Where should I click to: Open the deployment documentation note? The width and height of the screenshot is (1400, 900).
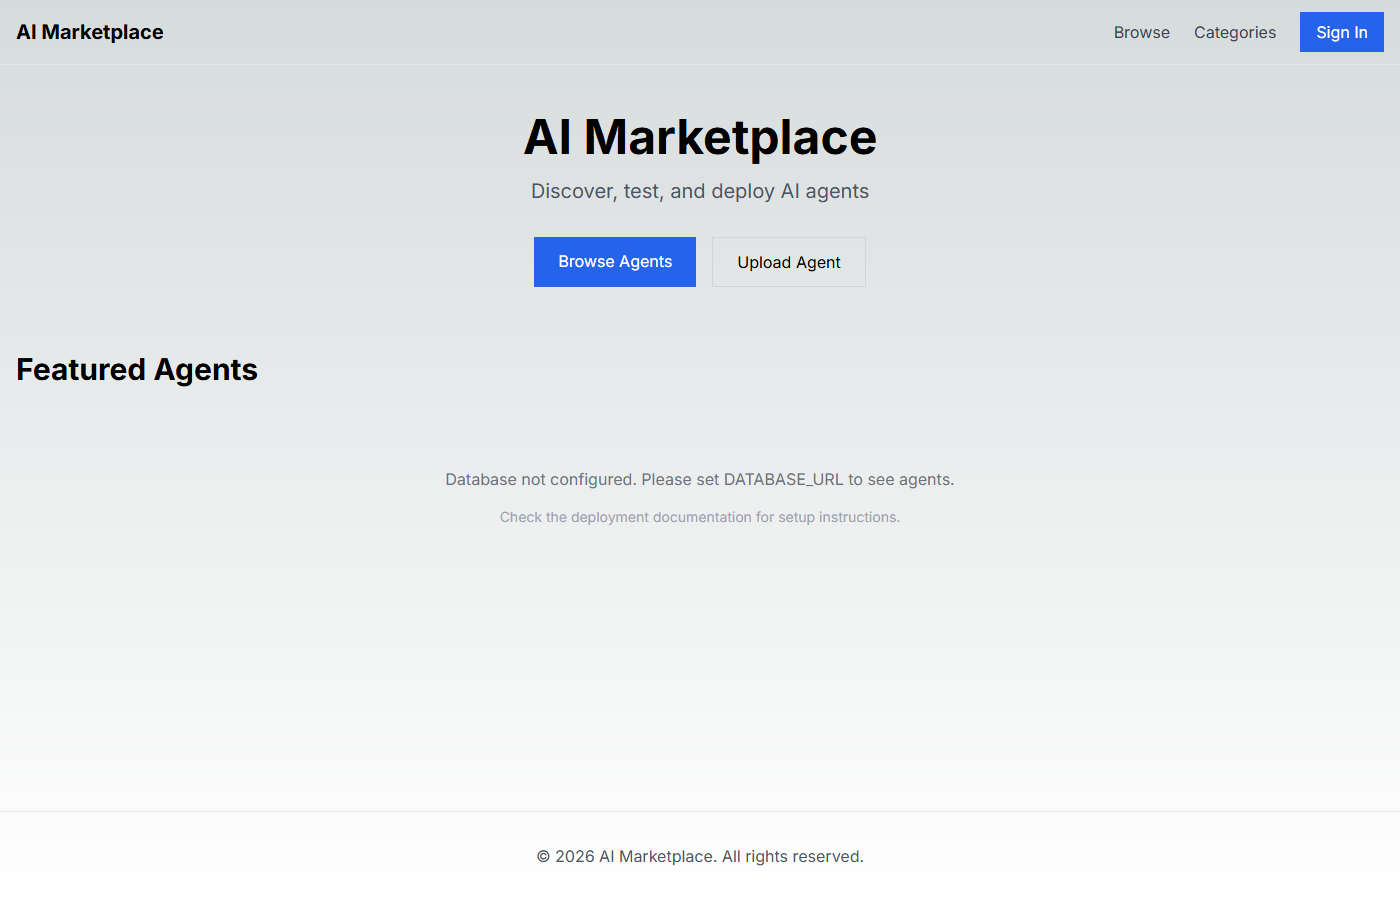click(x=700, y=517)
